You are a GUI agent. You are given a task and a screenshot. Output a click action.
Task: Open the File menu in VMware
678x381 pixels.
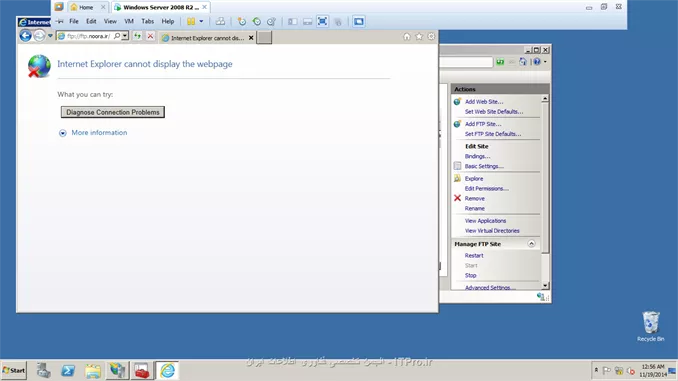74,21
